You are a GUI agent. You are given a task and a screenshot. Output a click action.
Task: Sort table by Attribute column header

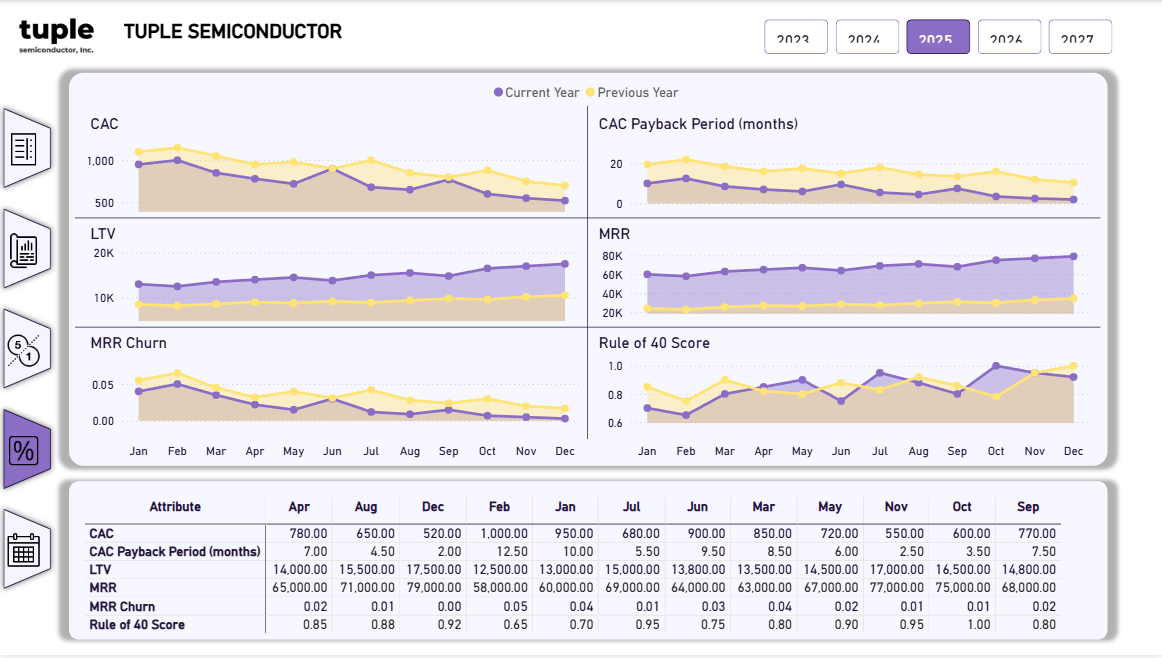(x=175, y=507)
